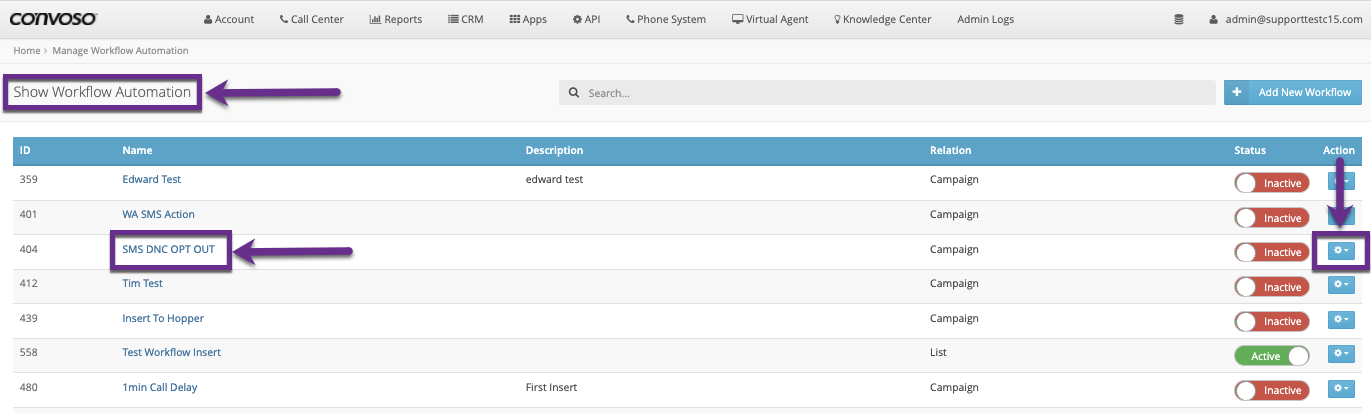Open the Virtual Agent menu

[771, 19]
